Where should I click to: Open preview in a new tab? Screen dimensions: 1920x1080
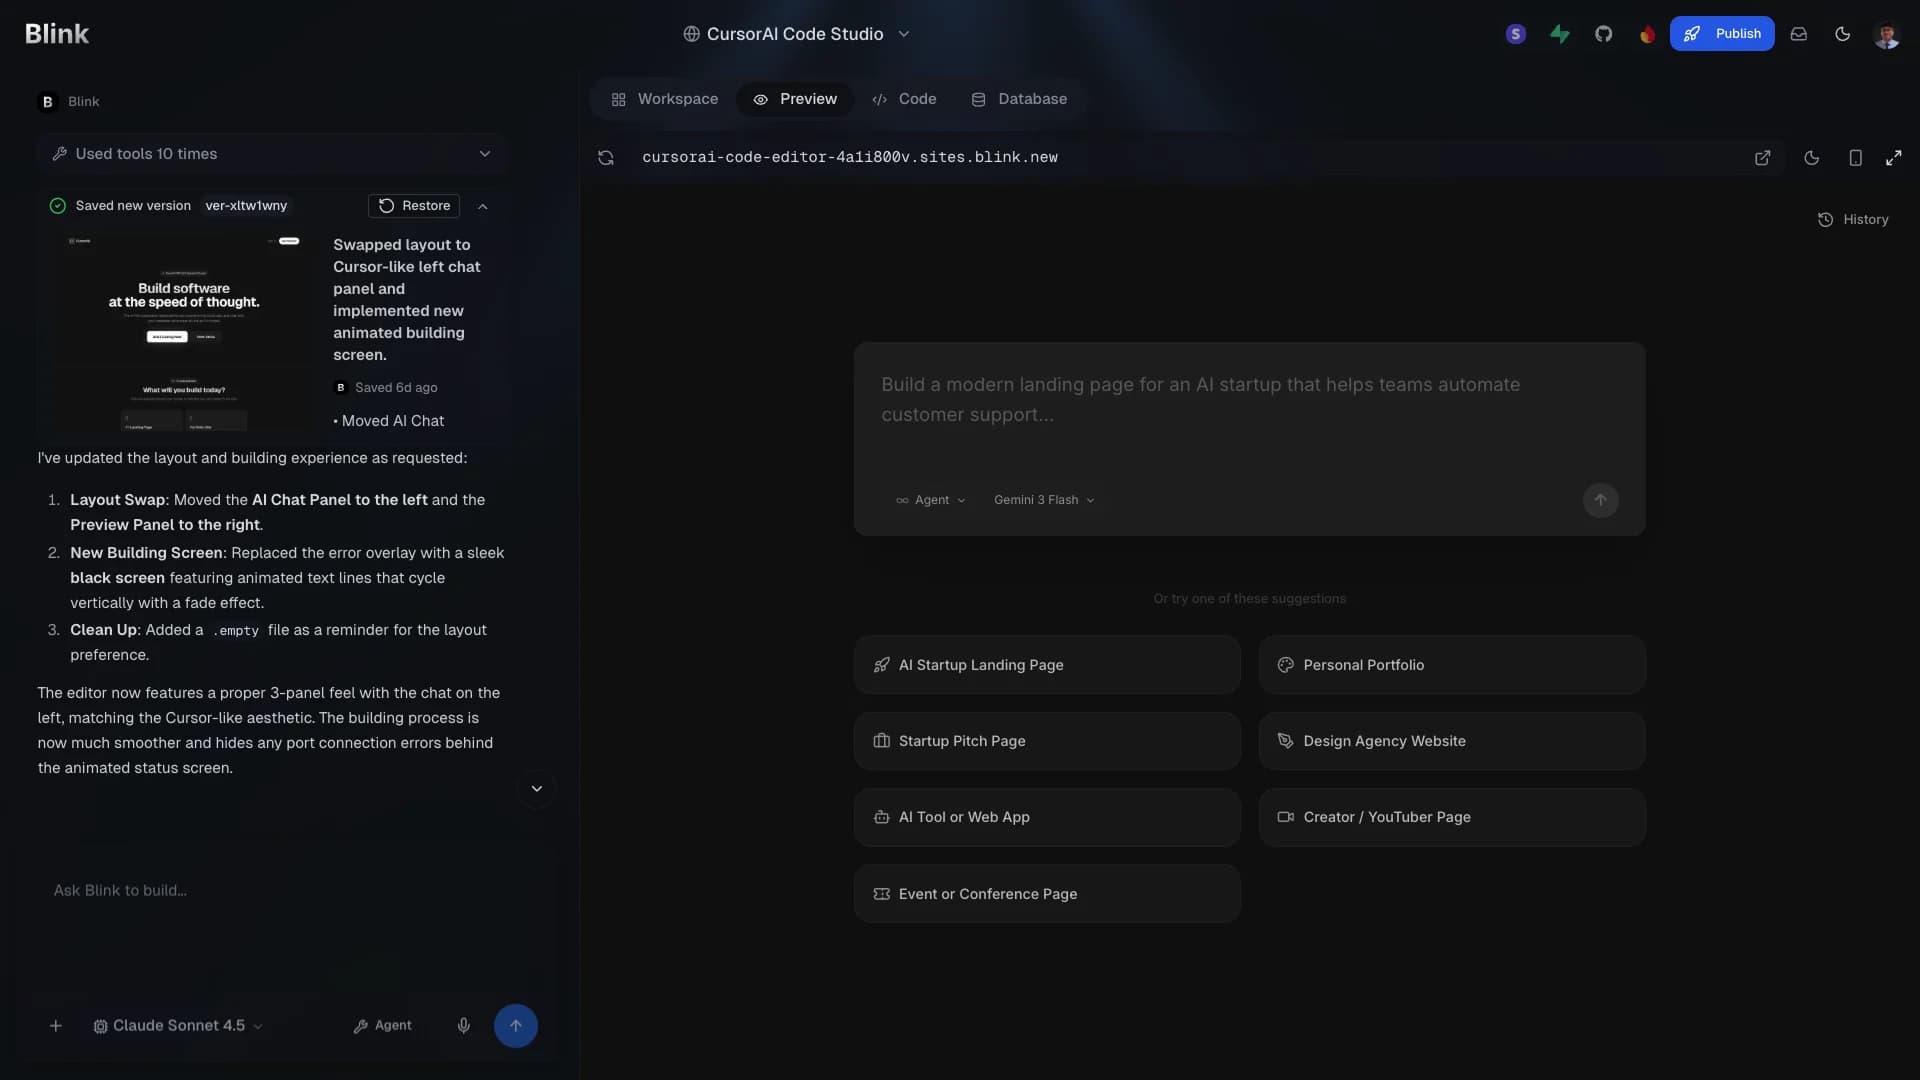pos(1762,157)
